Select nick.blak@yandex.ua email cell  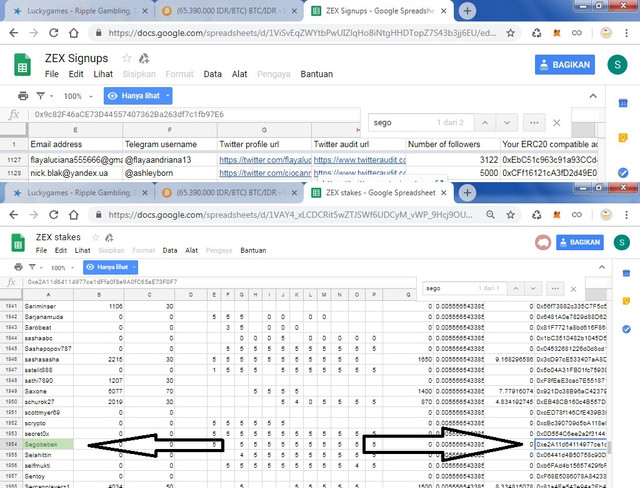(x=76, y=173)
